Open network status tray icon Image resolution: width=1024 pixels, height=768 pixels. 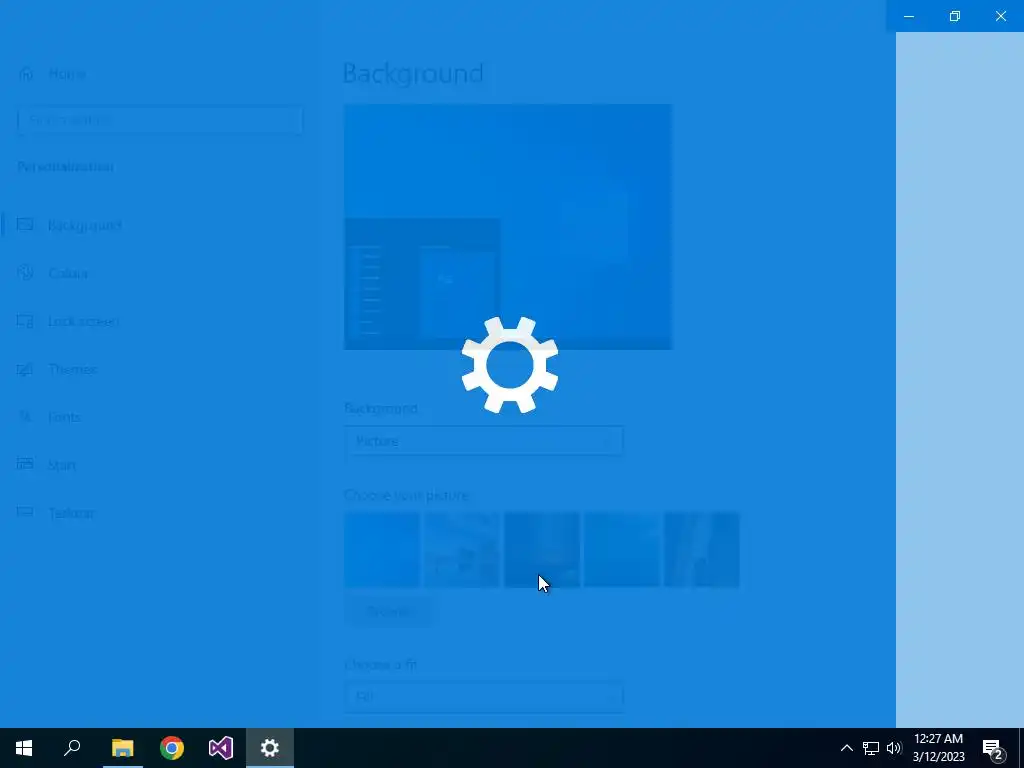(x=871, y=748)
